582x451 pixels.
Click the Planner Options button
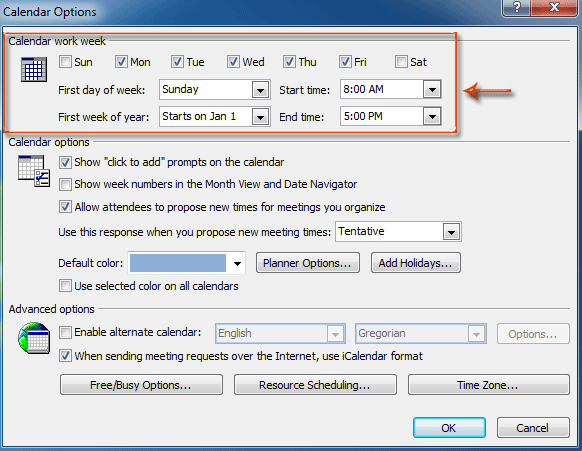[x=307, y=263]
